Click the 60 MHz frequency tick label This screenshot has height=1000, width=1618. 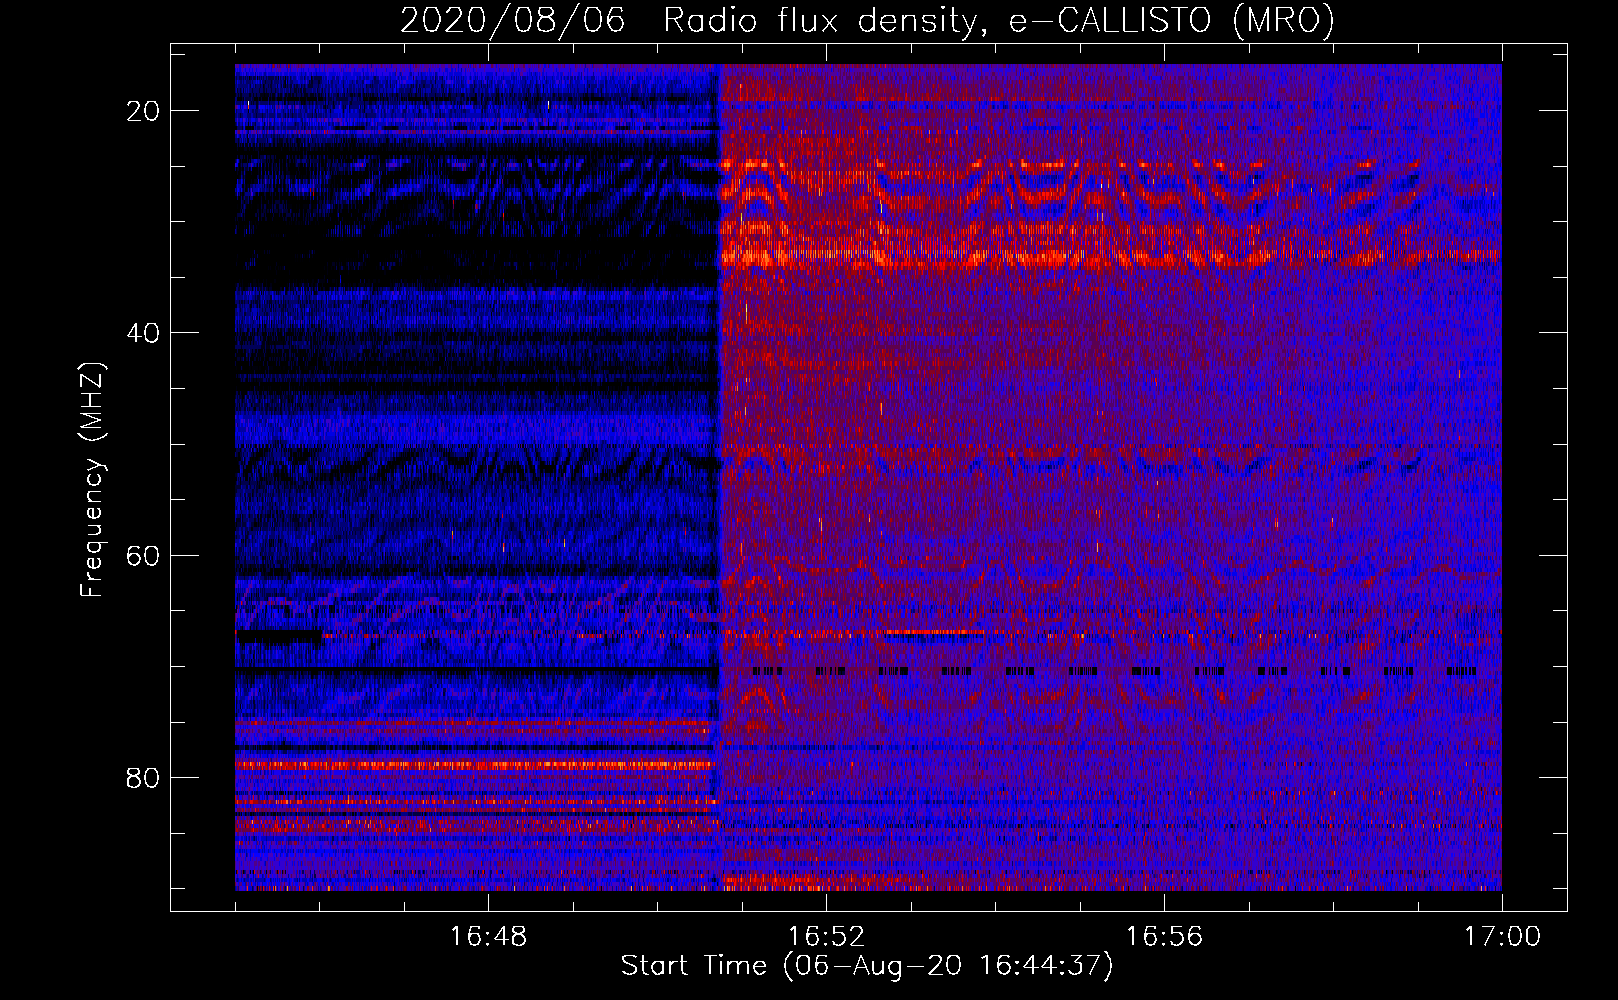click(144, 555)
